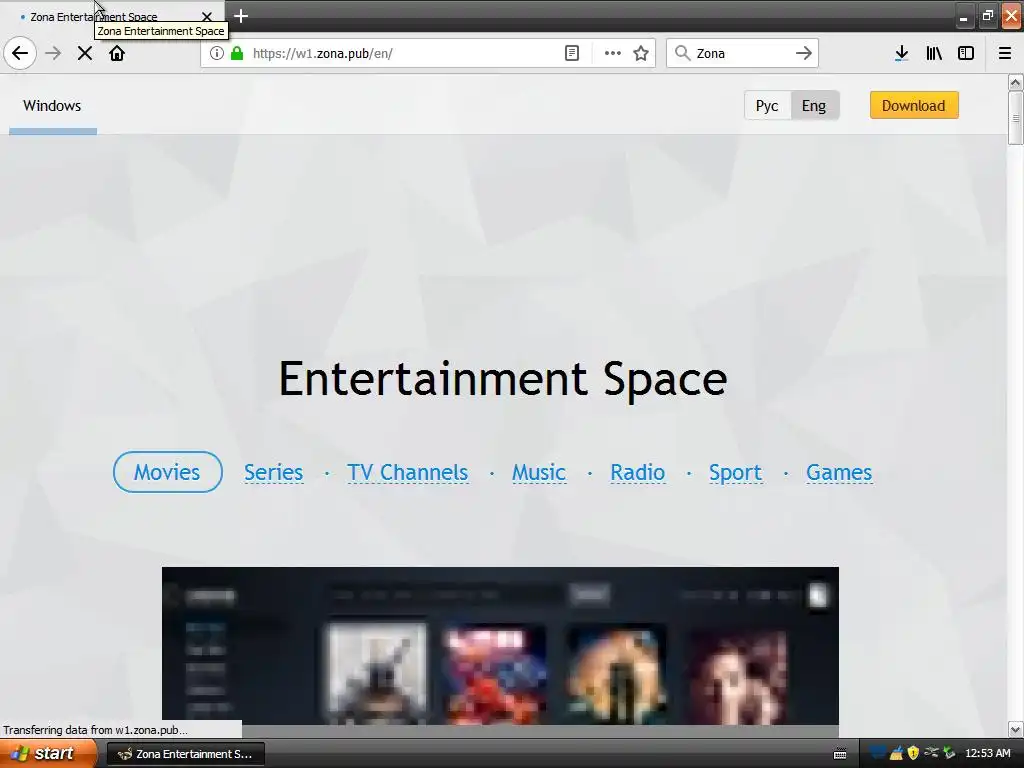This screenshot has width=1024, height=768.
Task: Select Zona Entertainment taskbar button
Action: 185,754
